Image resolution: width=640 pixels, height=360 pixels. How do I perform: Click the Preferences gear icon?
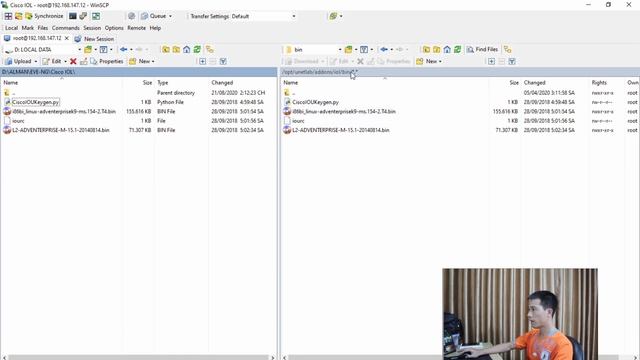(x=131, y=16)
